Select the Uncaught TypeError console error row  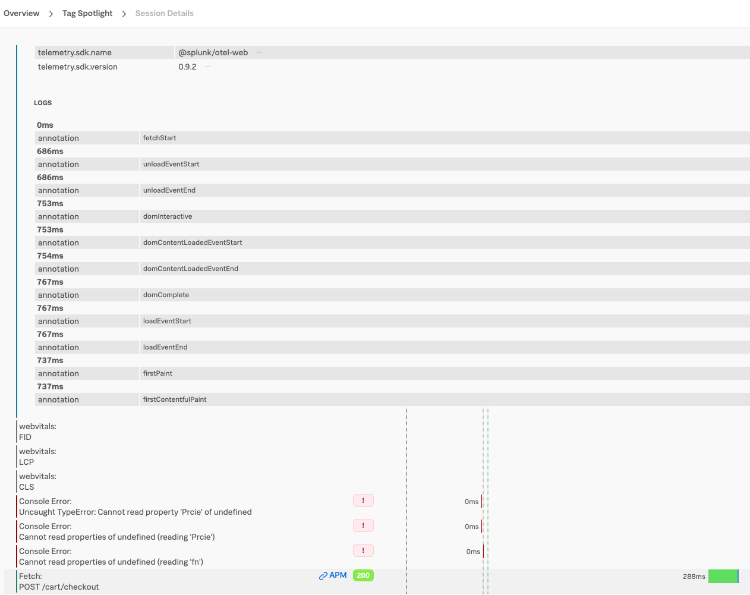point(135,507)
